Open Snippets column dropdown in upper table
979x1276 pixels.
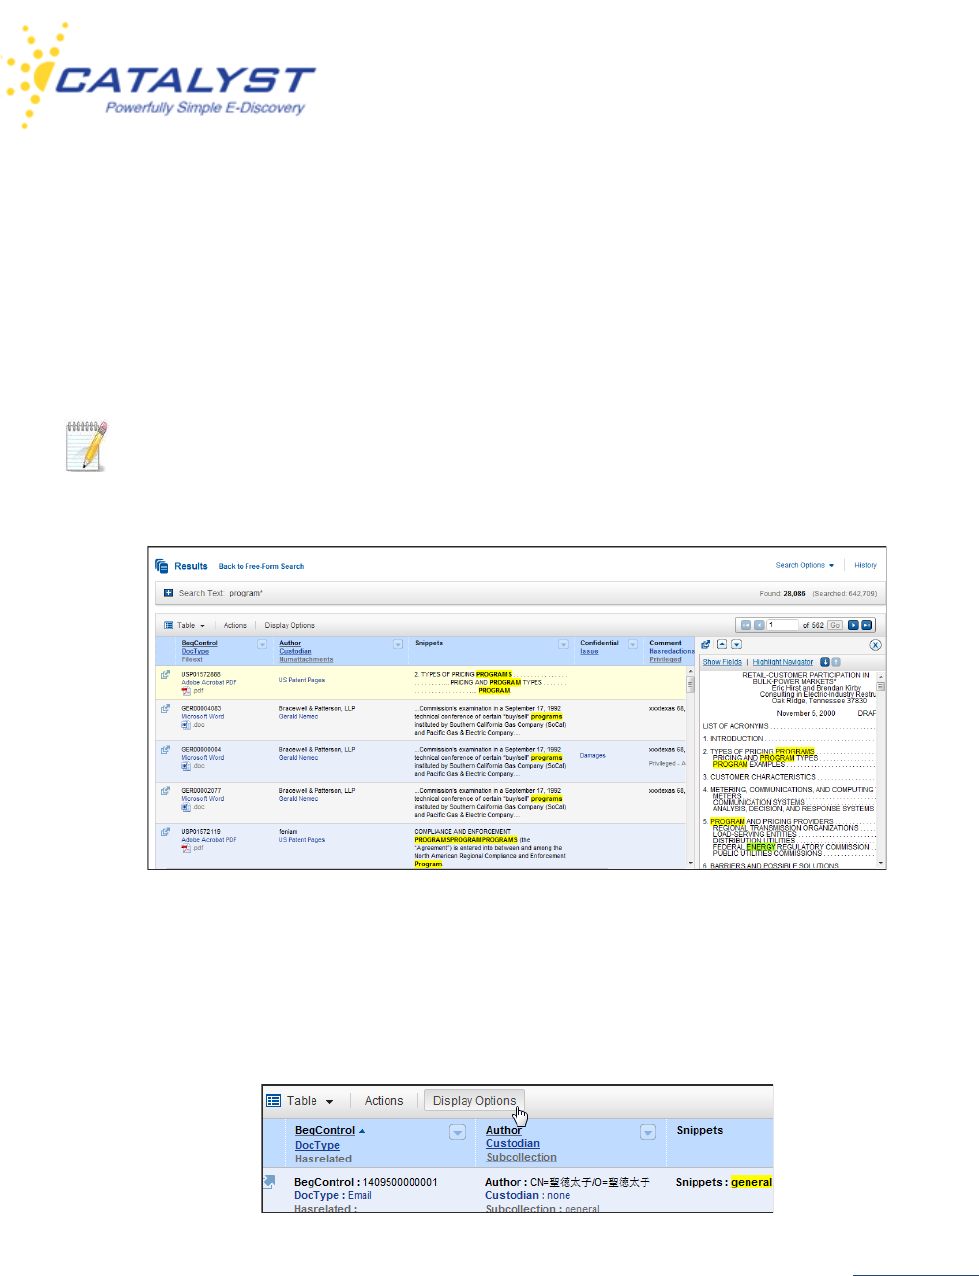click(563, 645)
